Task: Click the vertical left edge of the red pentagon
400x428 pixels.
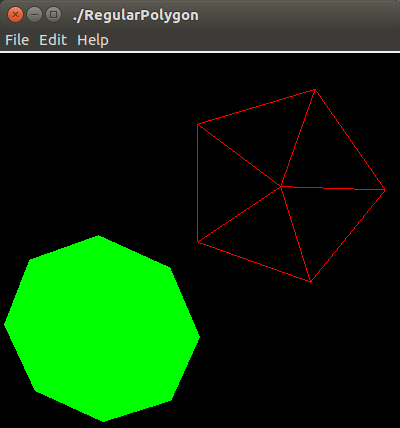Action: (198, 183)
